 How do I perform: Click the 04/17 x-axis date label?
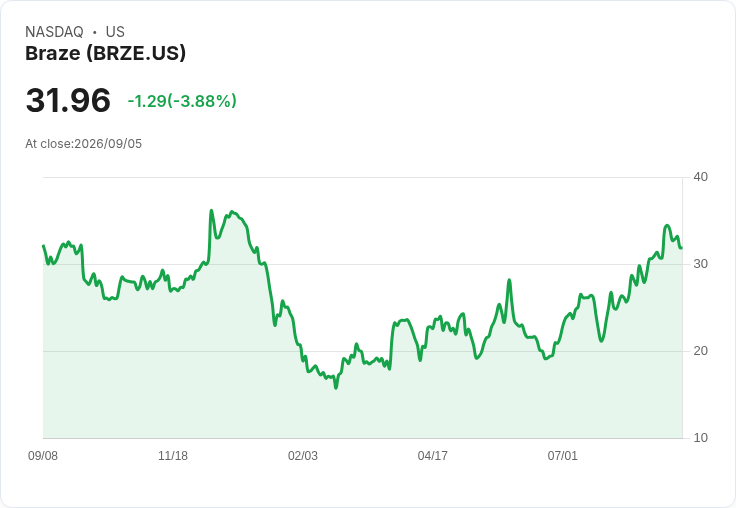[432, 455]
